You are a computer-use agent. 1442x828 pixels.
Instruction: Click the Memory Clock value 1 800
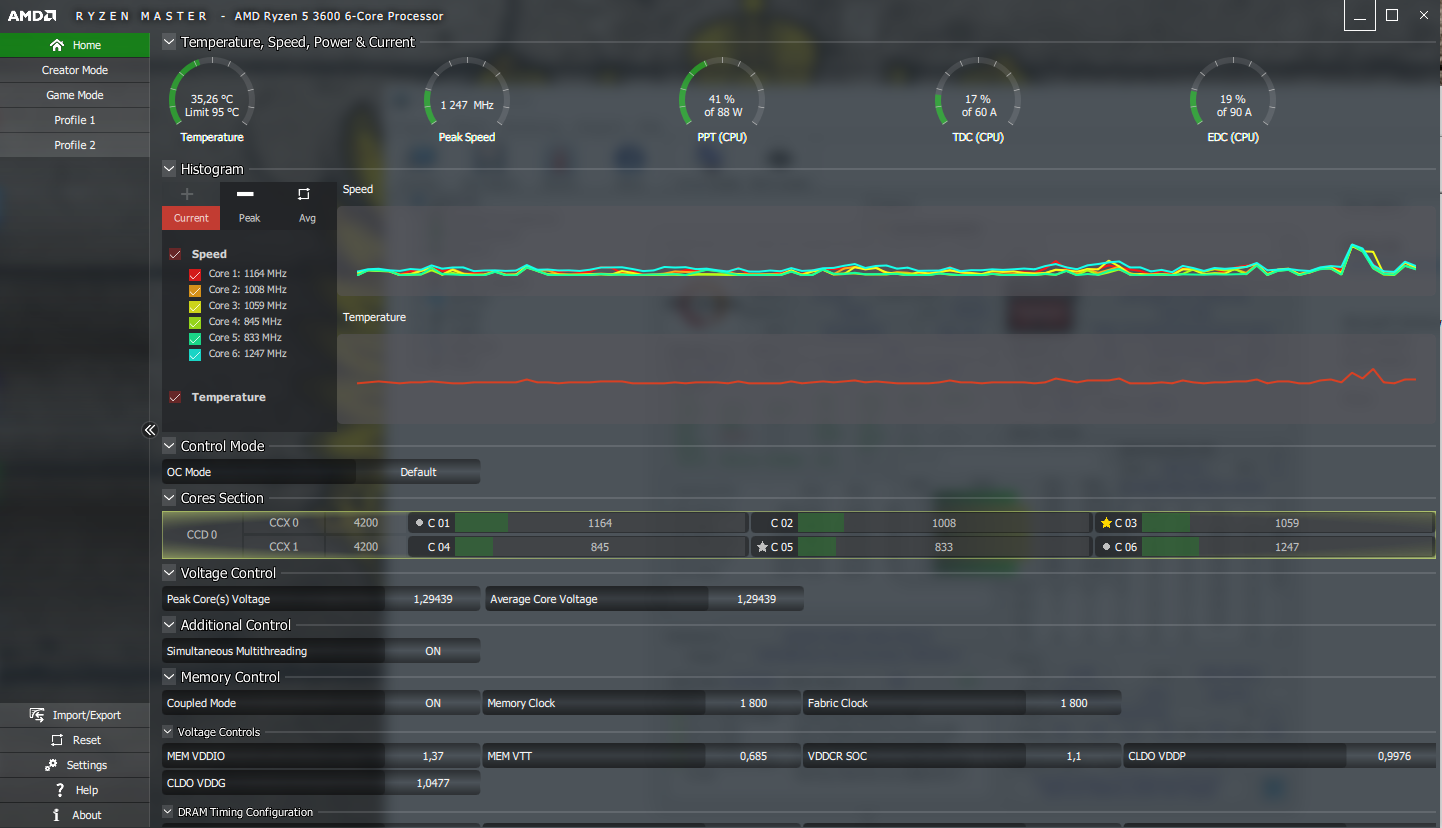coord(754,703)
